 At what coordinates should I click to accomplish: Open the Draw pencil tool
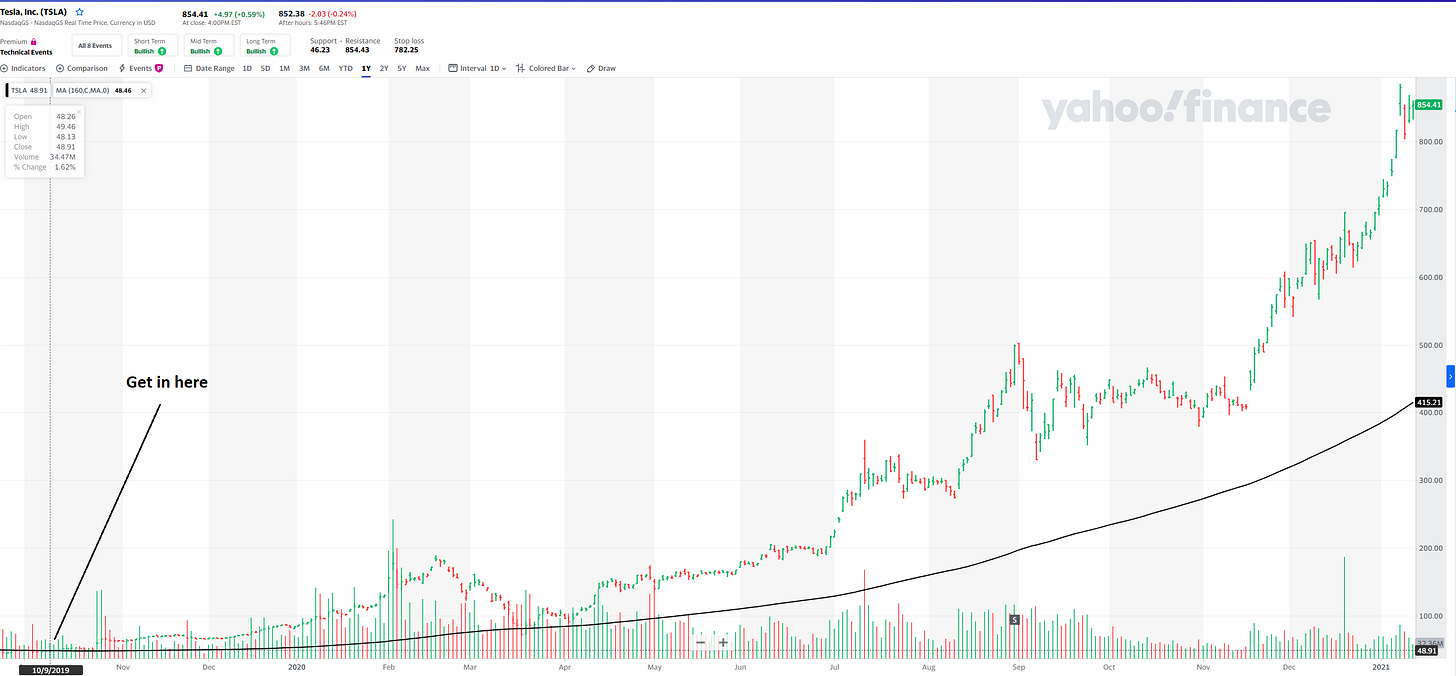pos(590,68)
